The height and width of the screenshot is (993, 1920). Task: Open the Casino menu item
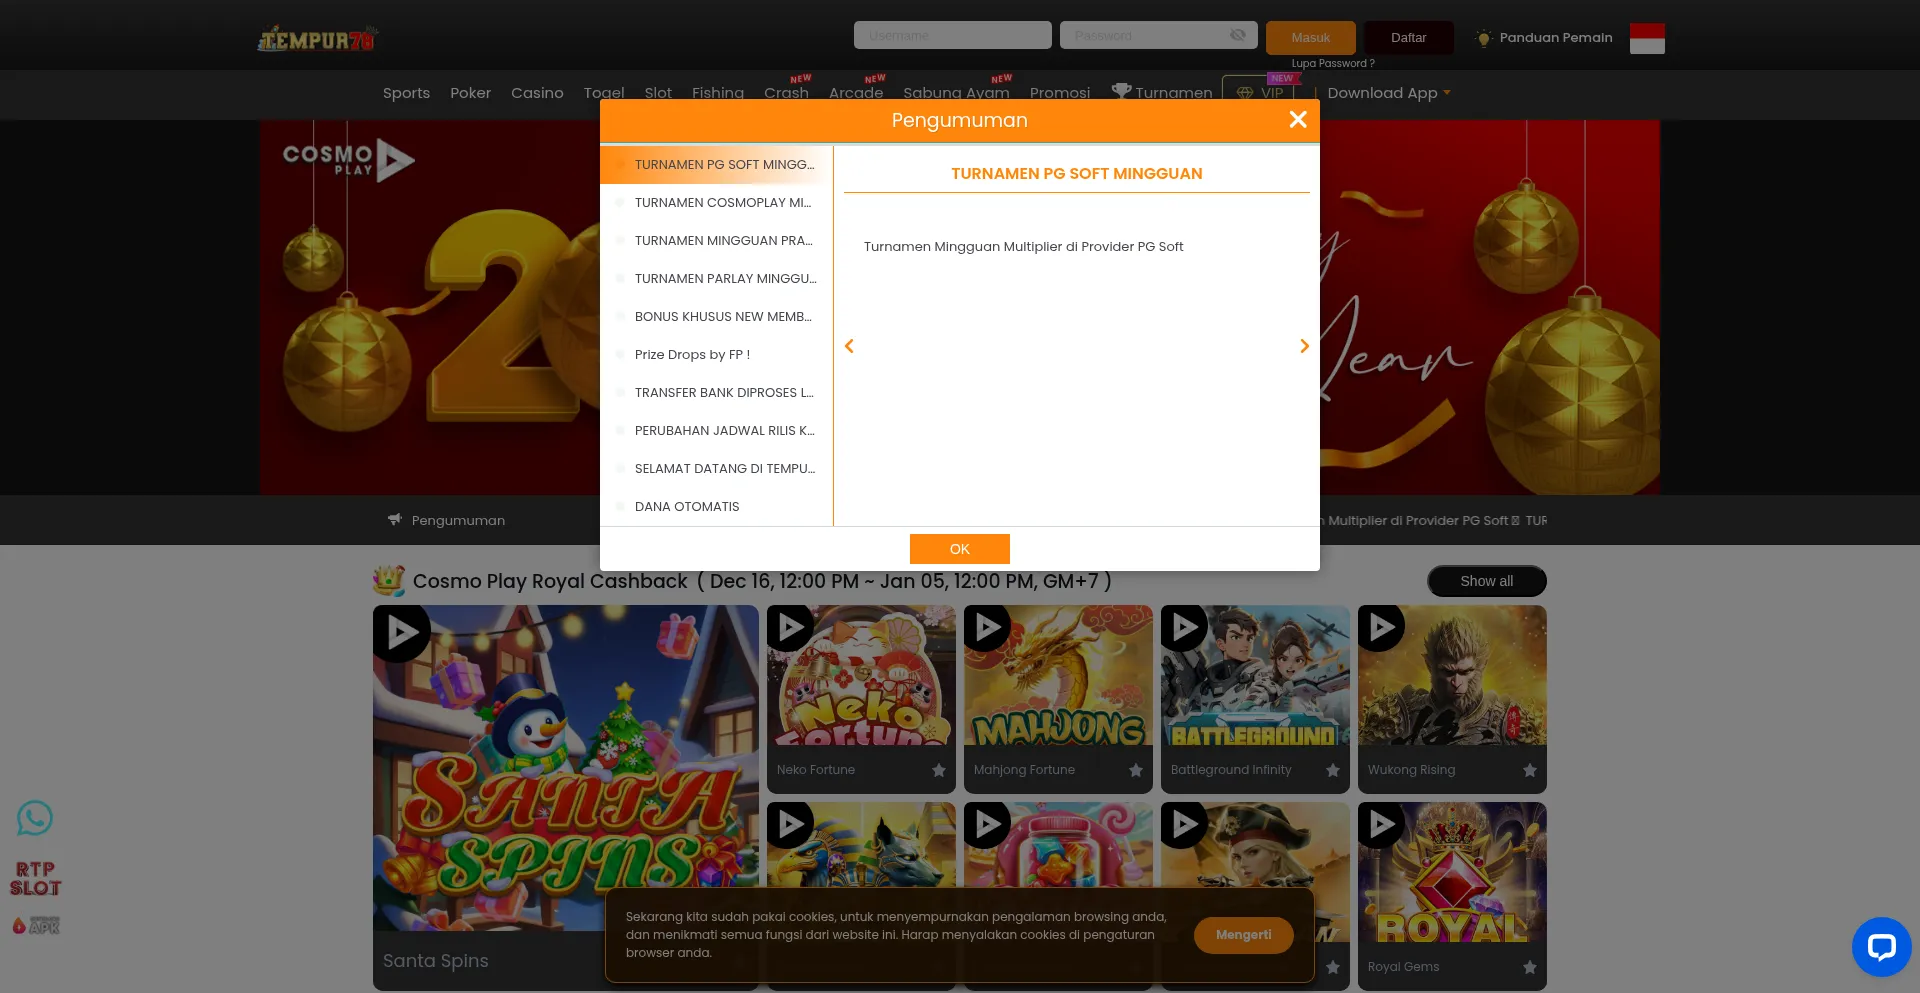(537, 93)
